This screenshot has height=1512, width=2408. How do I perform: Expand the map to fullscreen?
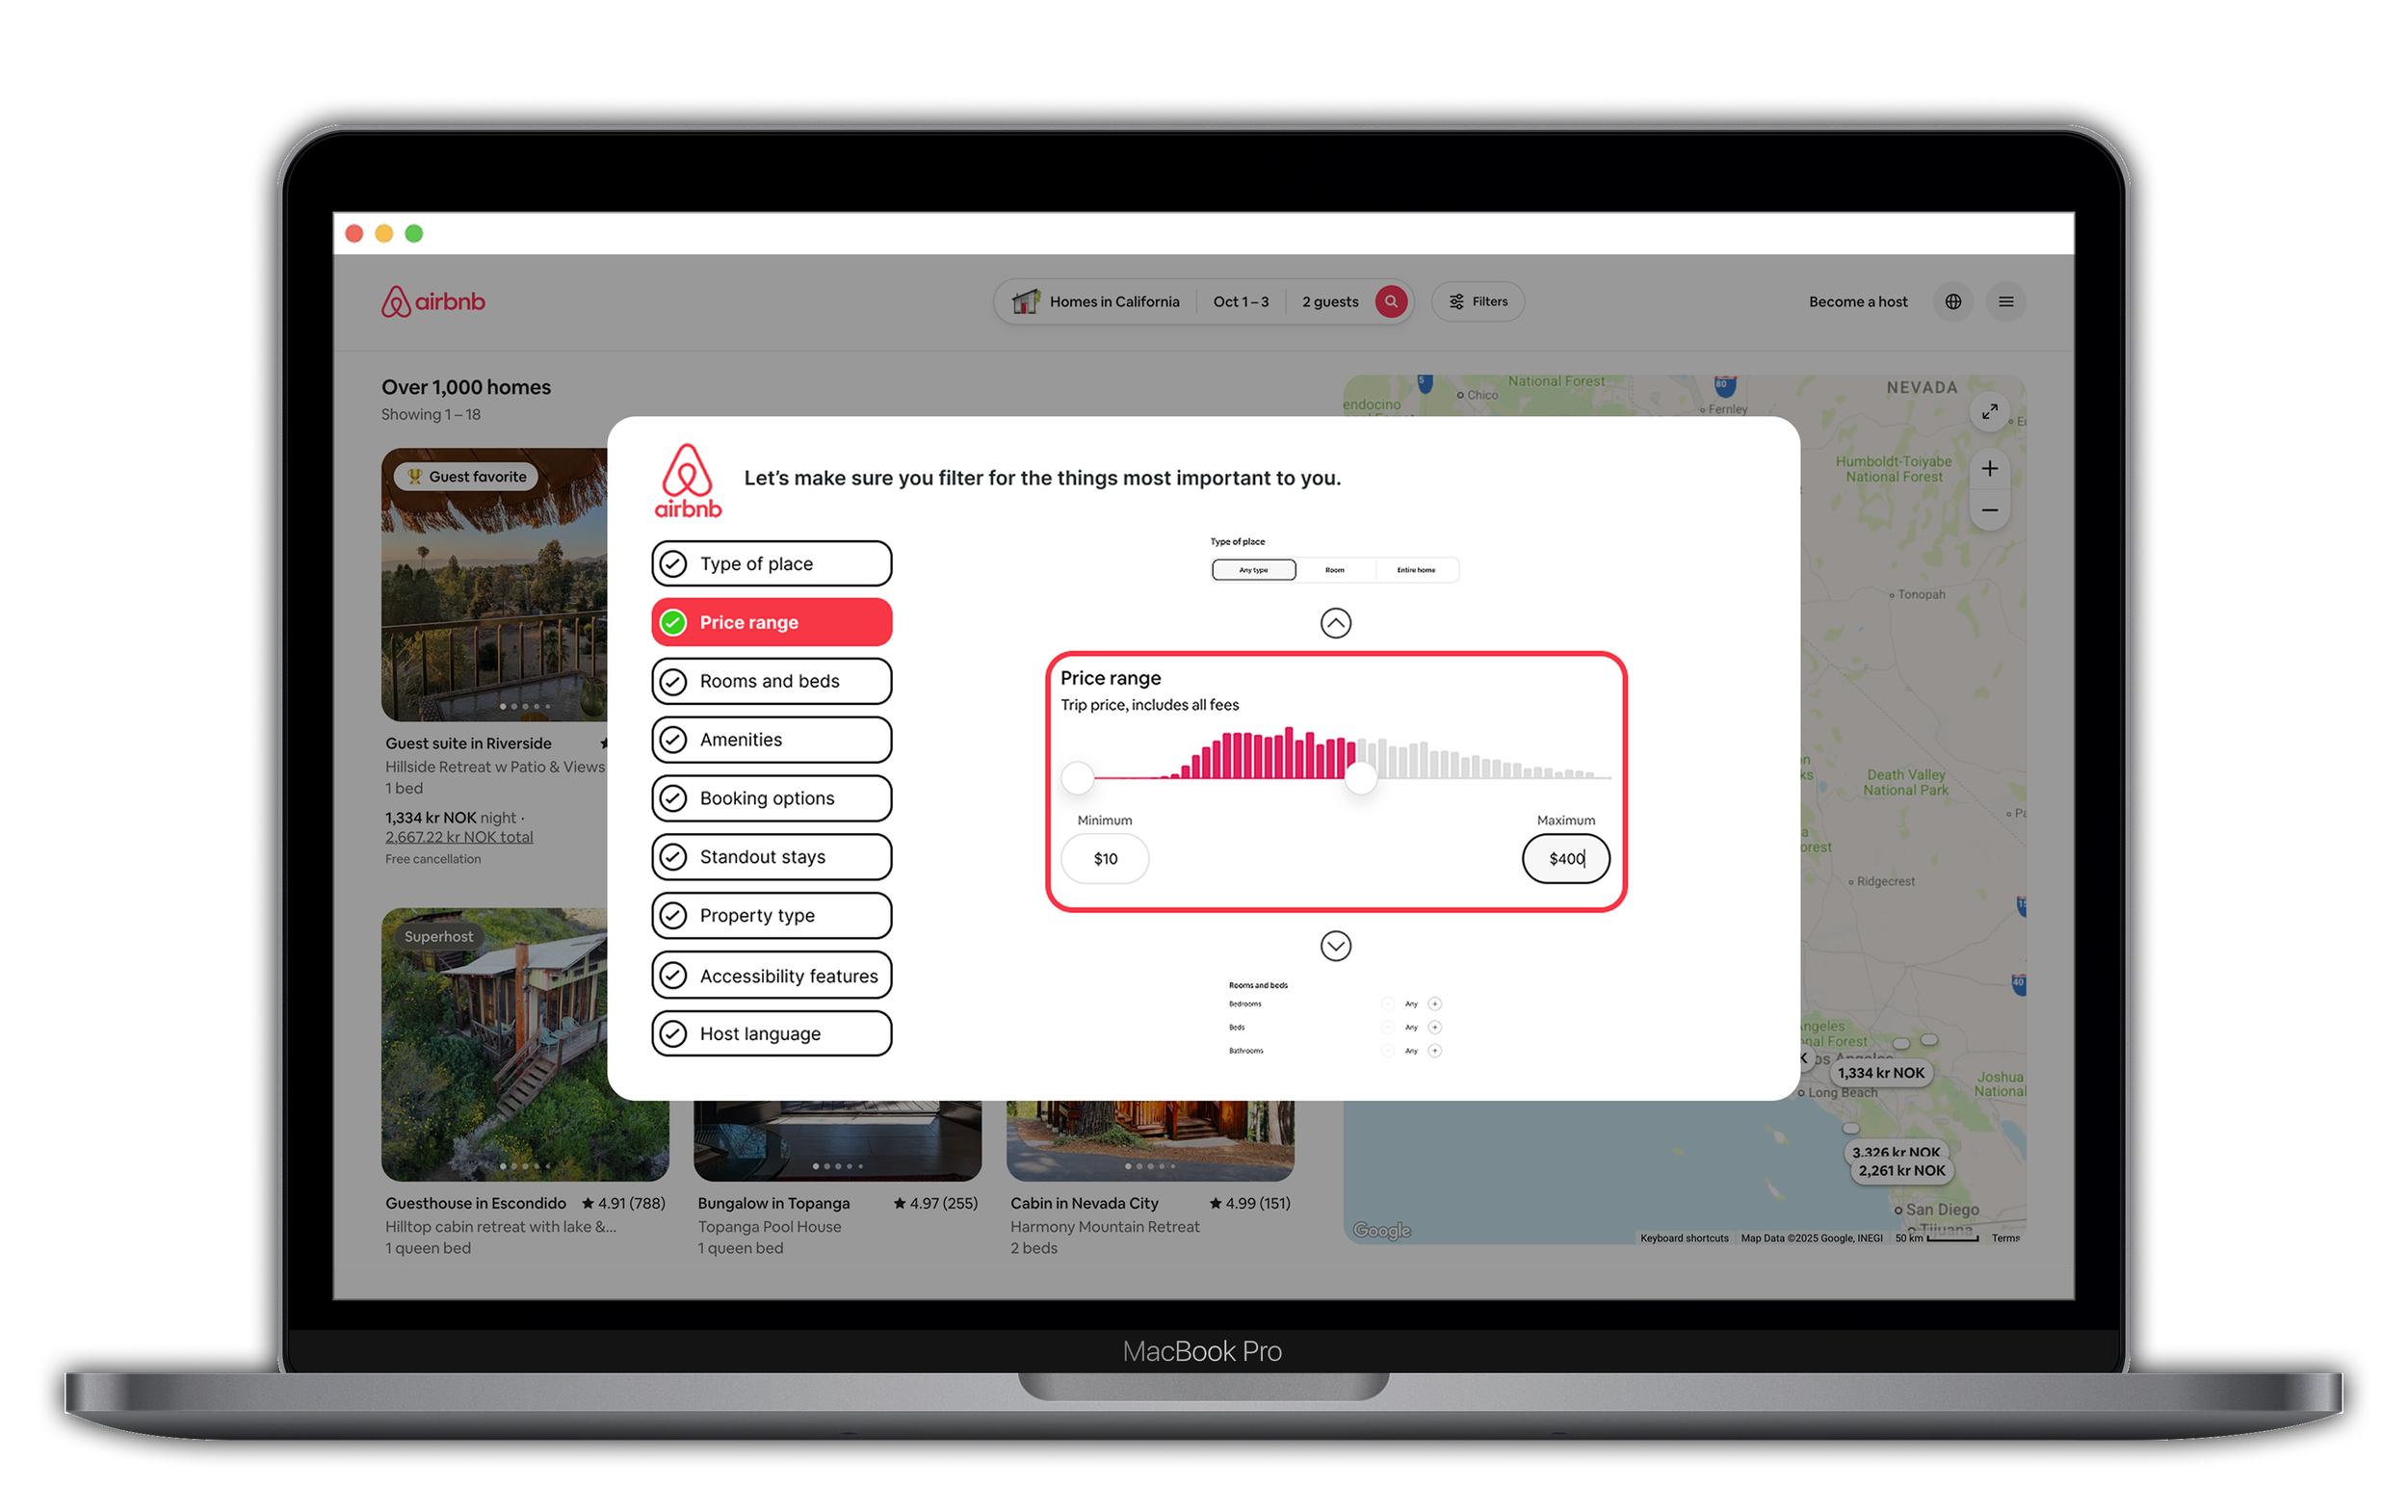(1990, 411)
